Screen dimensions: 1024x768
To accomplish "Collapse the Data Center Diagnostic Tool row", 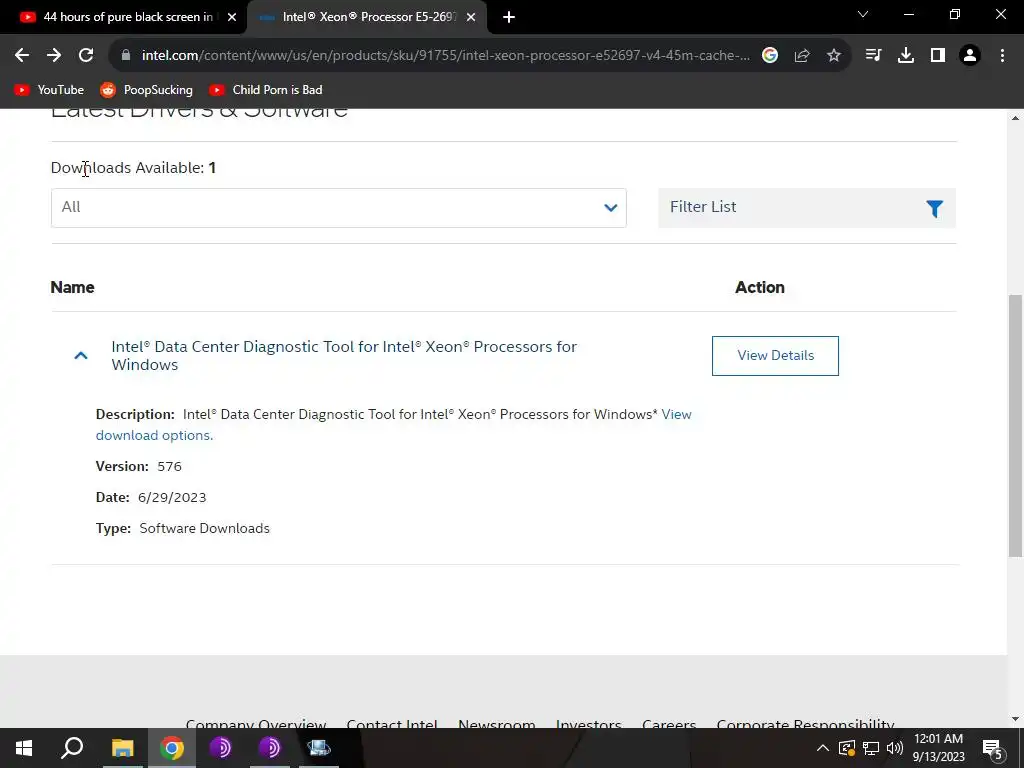I will (x=81, y=356).
